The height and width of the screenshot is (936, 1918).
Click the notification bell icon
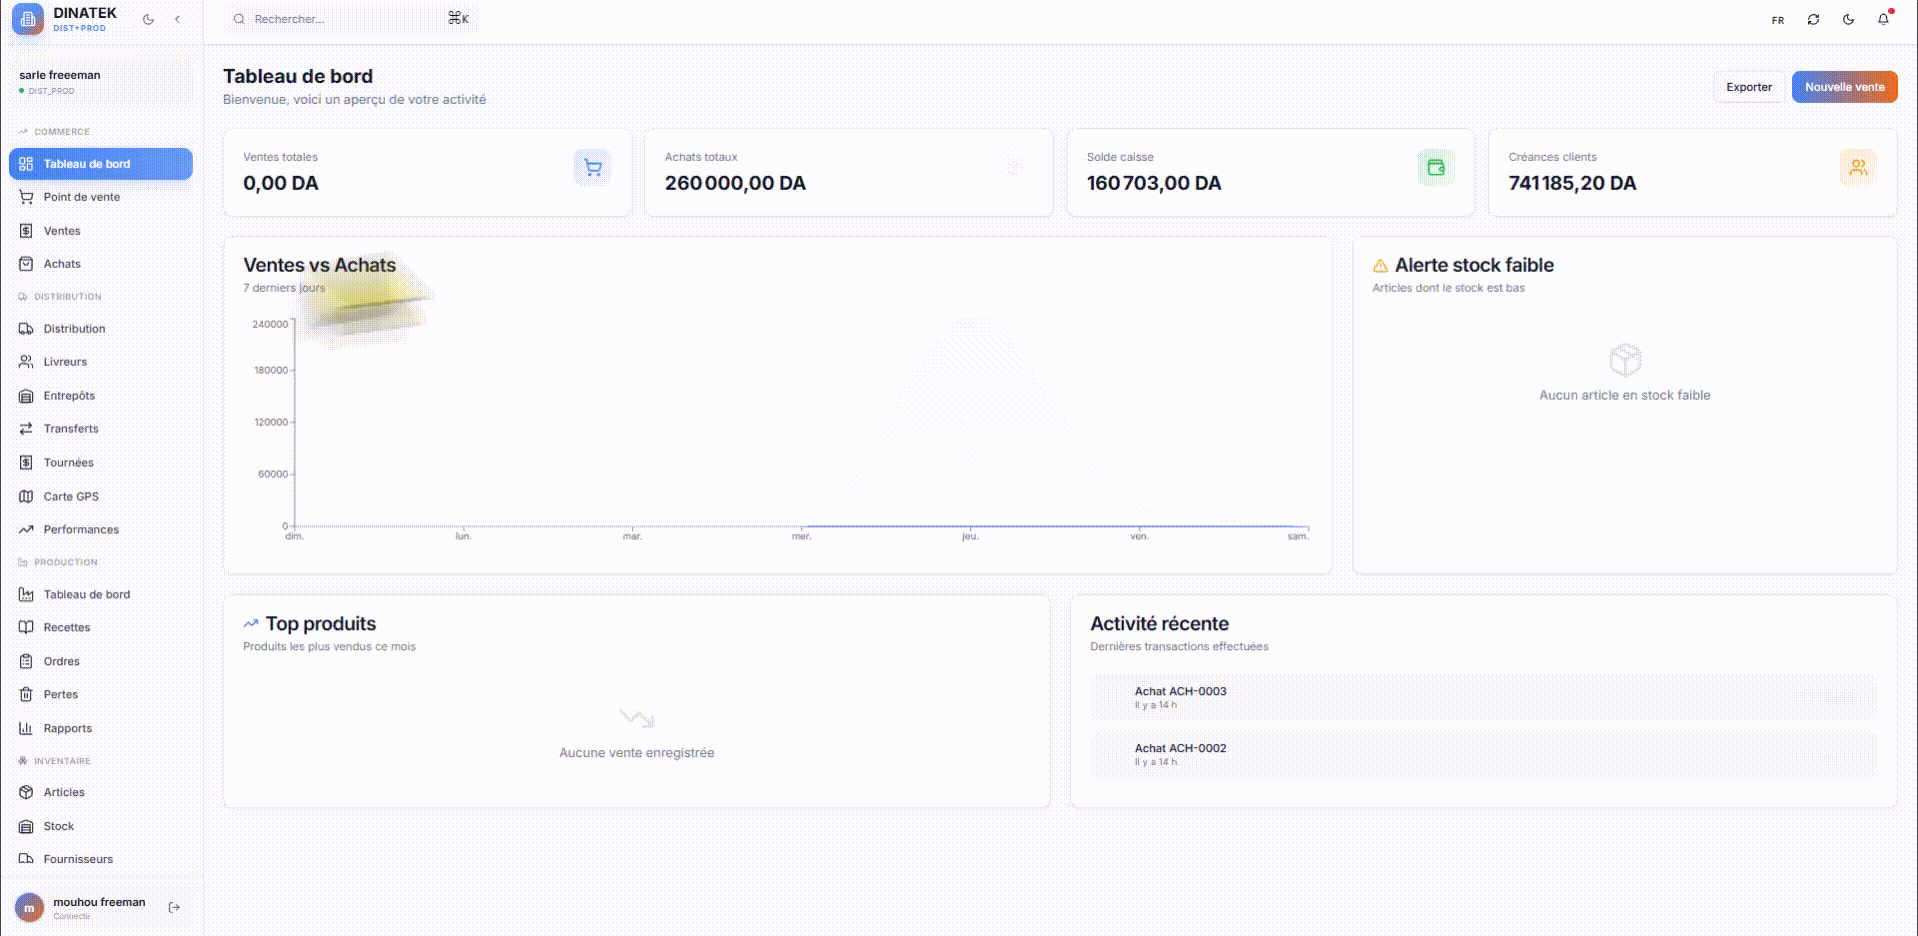pyautogui.click(x=1883, y=19)
